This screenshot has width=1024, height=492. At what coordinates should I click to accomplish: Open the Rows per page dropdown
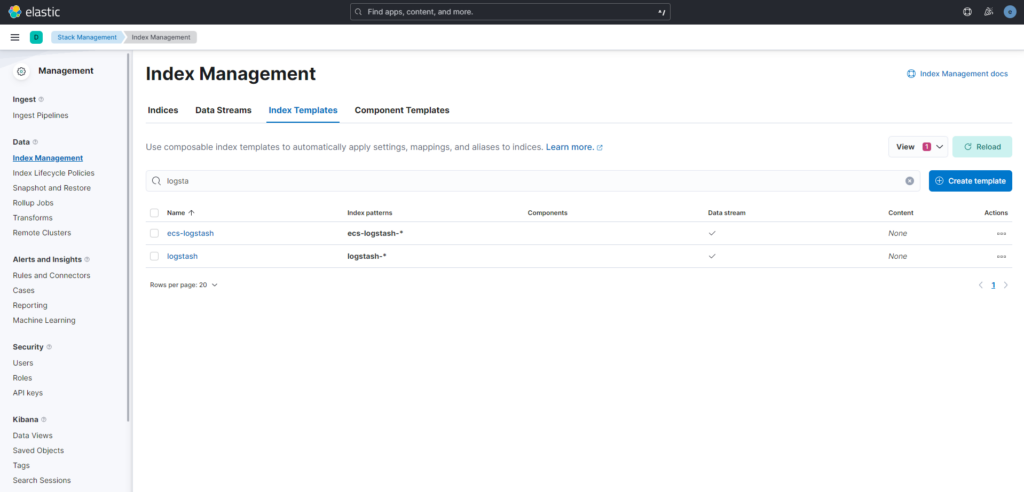(x=183, y=285)
